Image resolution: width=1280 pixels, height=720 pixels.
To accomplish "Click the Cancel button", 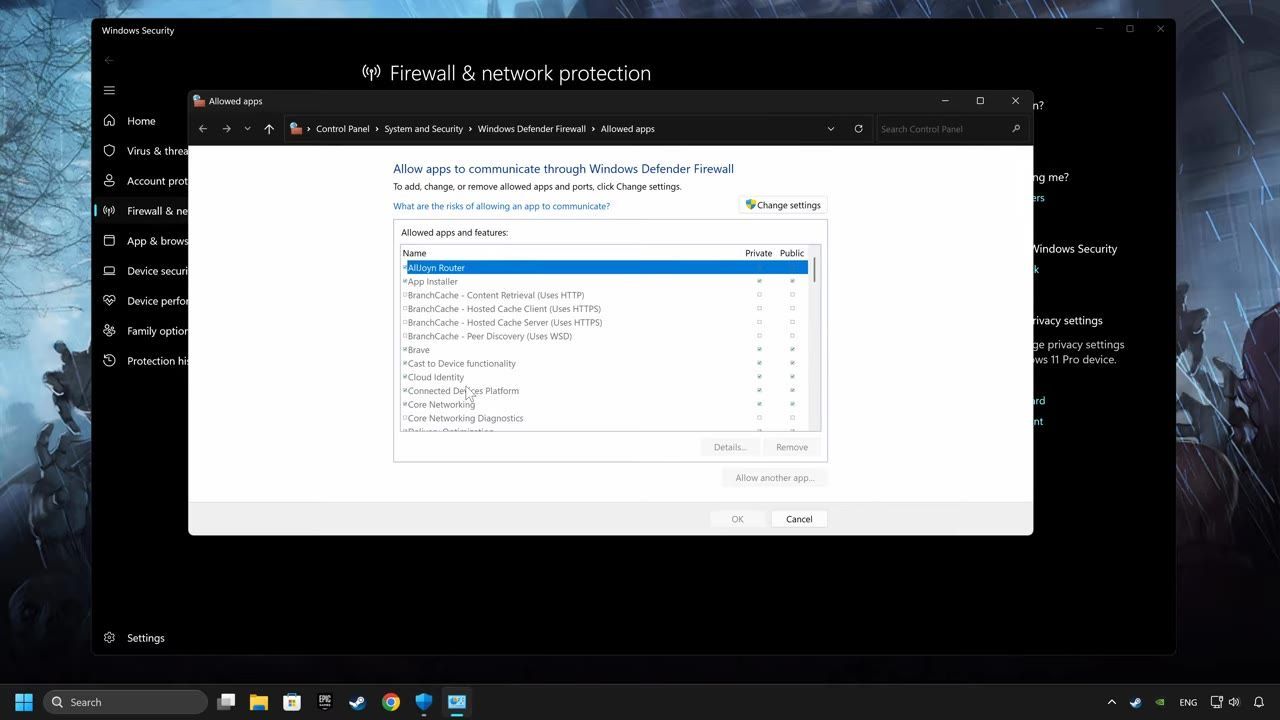I will coord(799,519).
